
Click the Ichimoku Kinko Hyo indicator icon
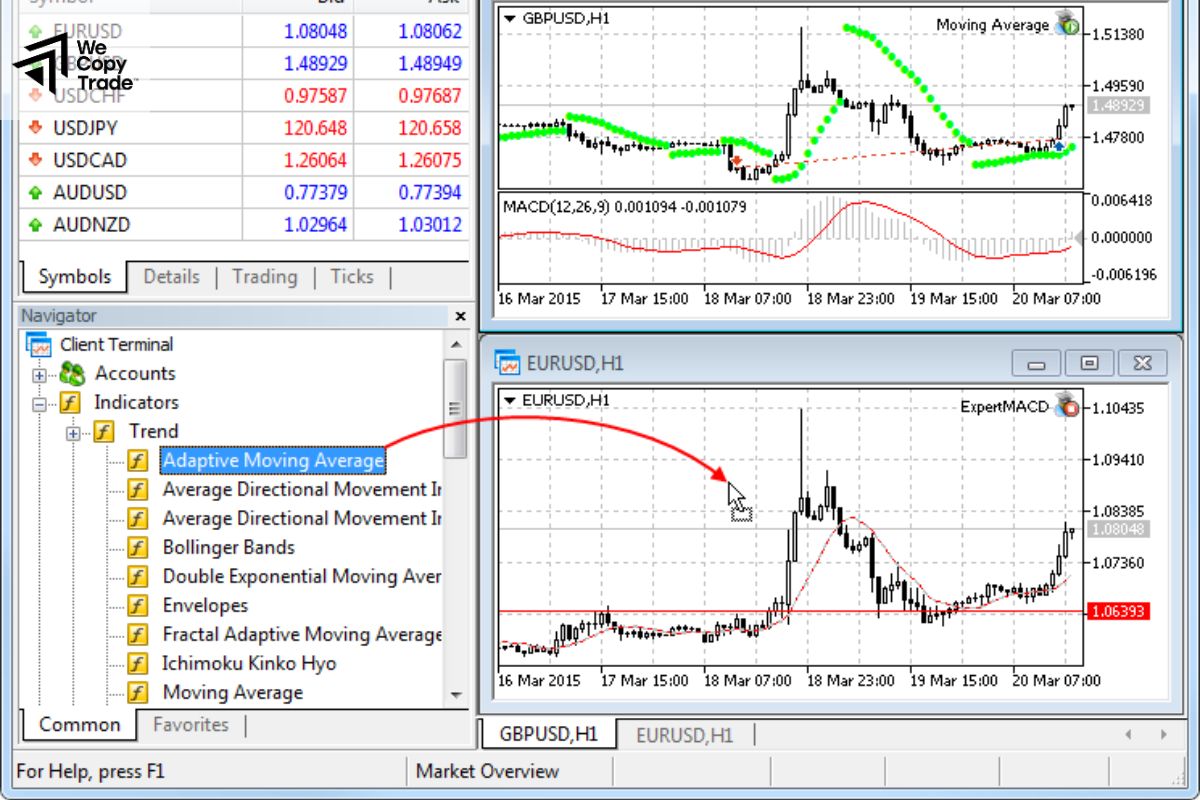(x=136, y=663)
